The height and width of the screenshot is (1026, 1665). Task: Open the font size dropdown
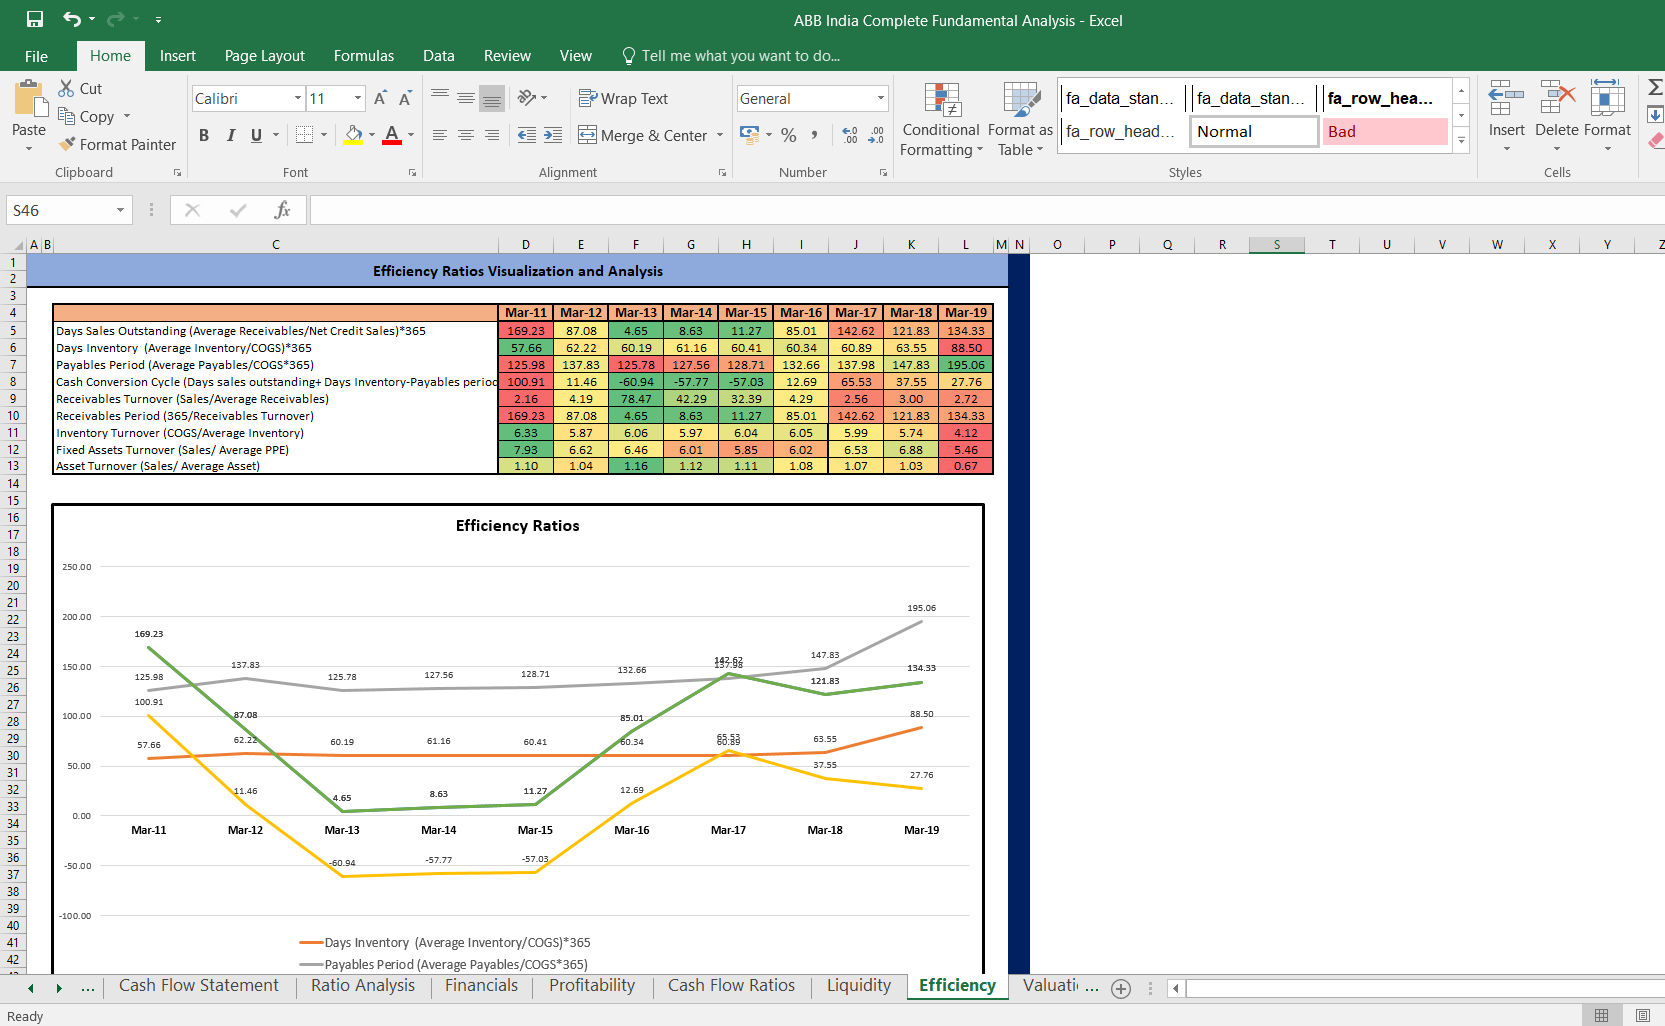(x=358, y=98)
